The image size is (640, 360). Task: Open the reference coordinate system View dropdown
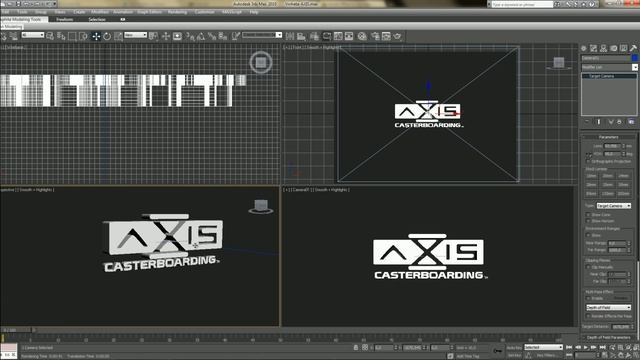[136, 35]
